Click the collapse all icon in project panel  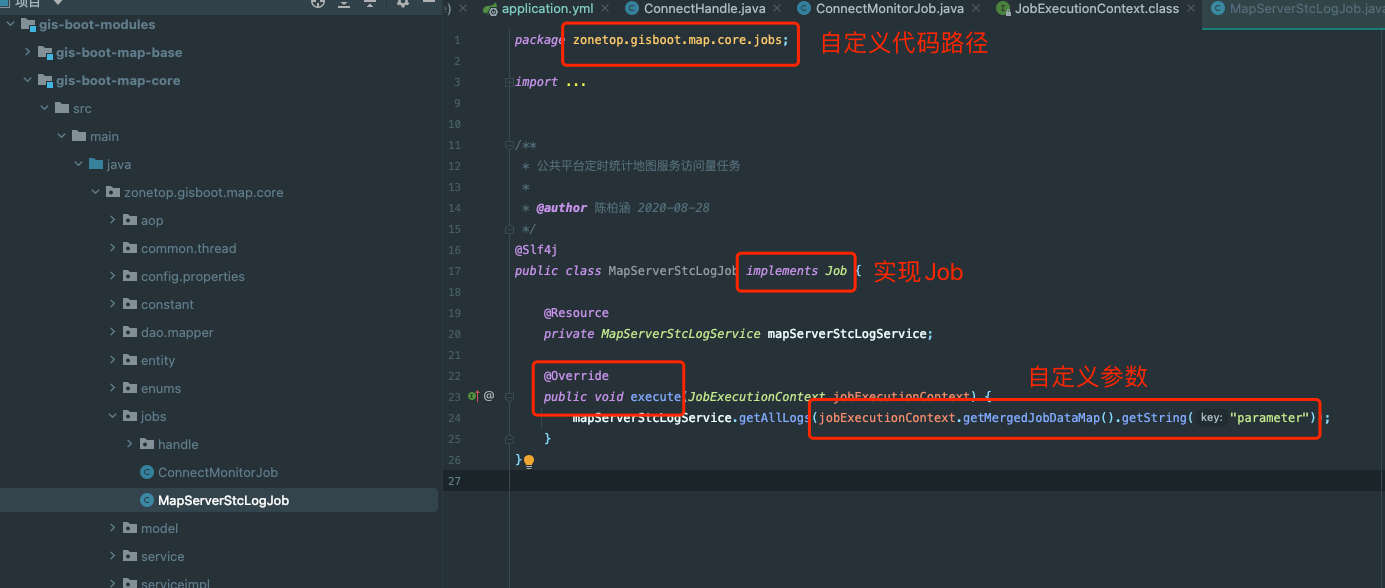click(370, 3)
